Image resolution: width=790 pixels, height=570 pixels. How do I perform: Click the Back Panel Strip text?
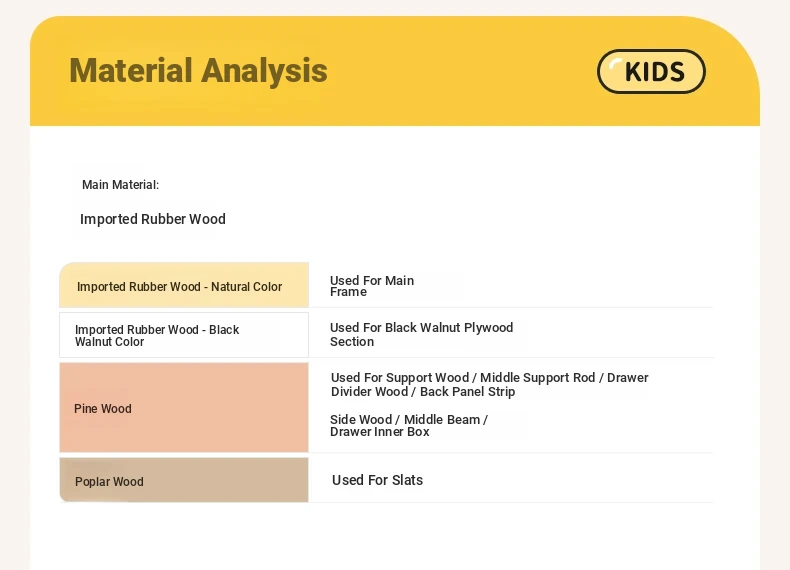click(x=468, y=392)
